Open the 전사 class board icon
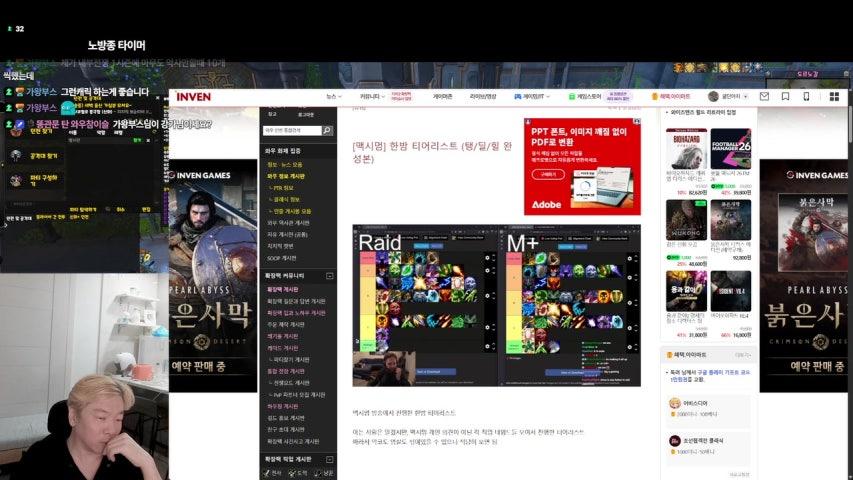Viewport: 853px width, 480px height. 273,473
